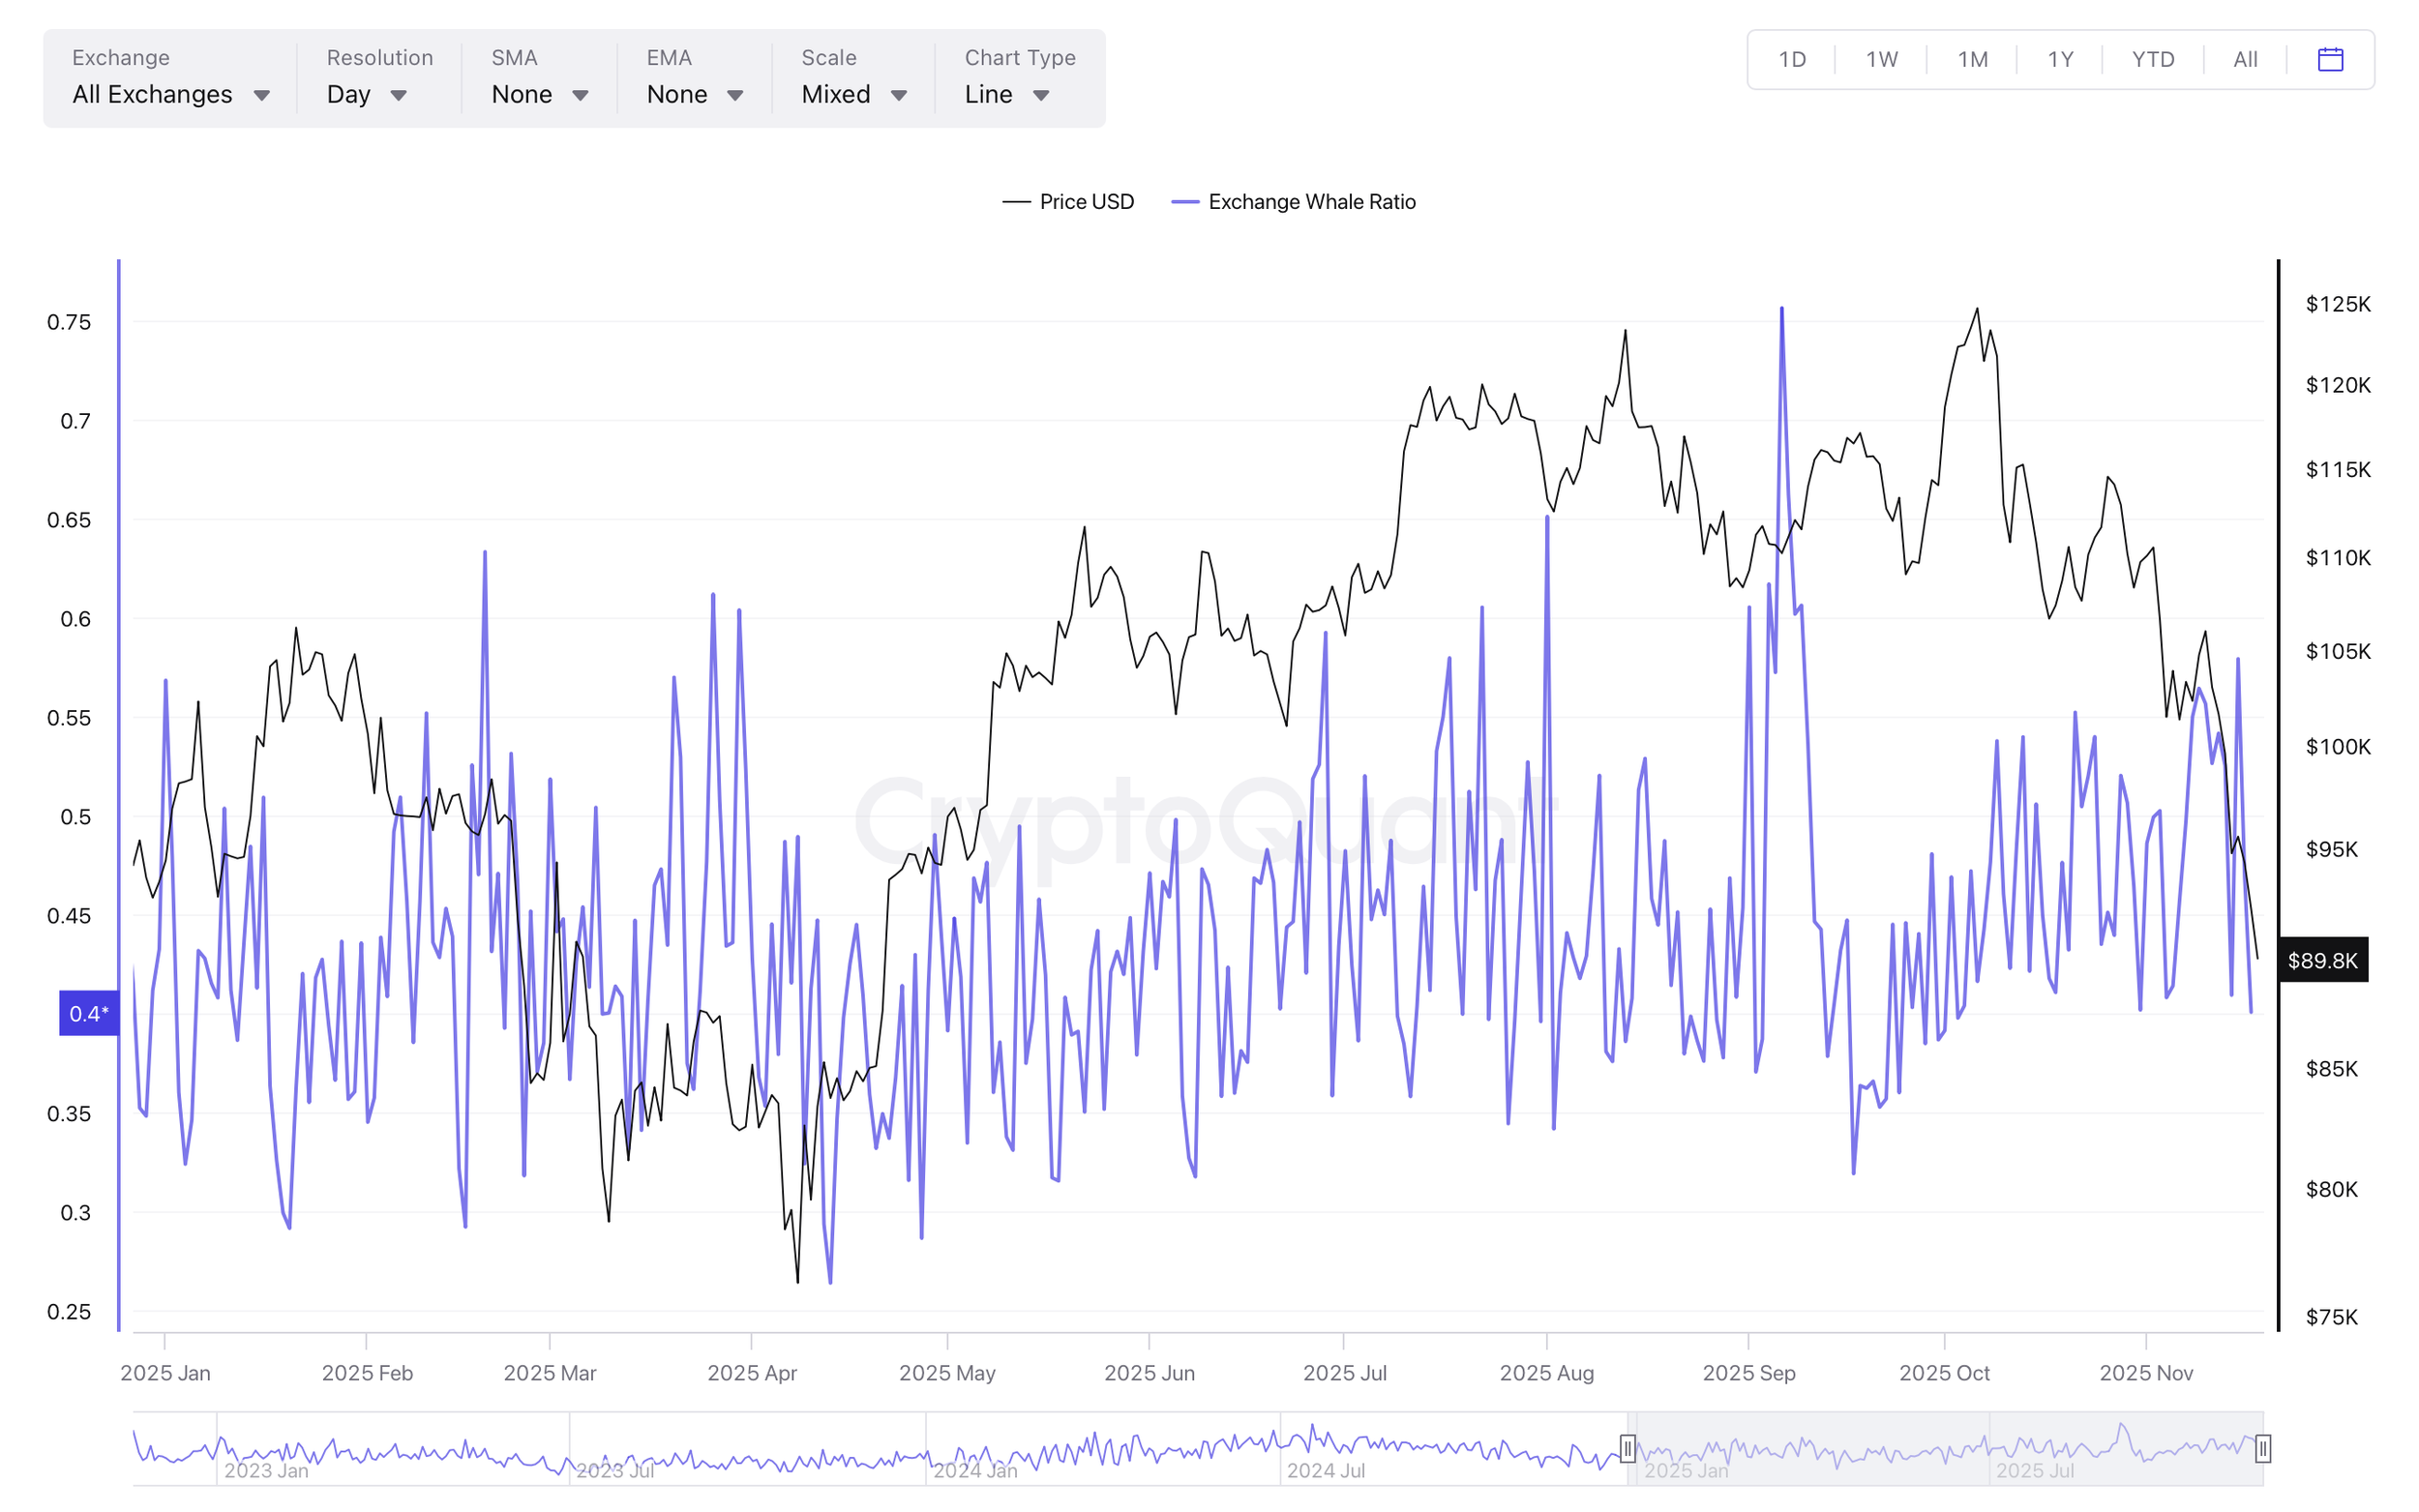Show All time range data
The image size is (2419, 1512).
[x=2244, y=59]
